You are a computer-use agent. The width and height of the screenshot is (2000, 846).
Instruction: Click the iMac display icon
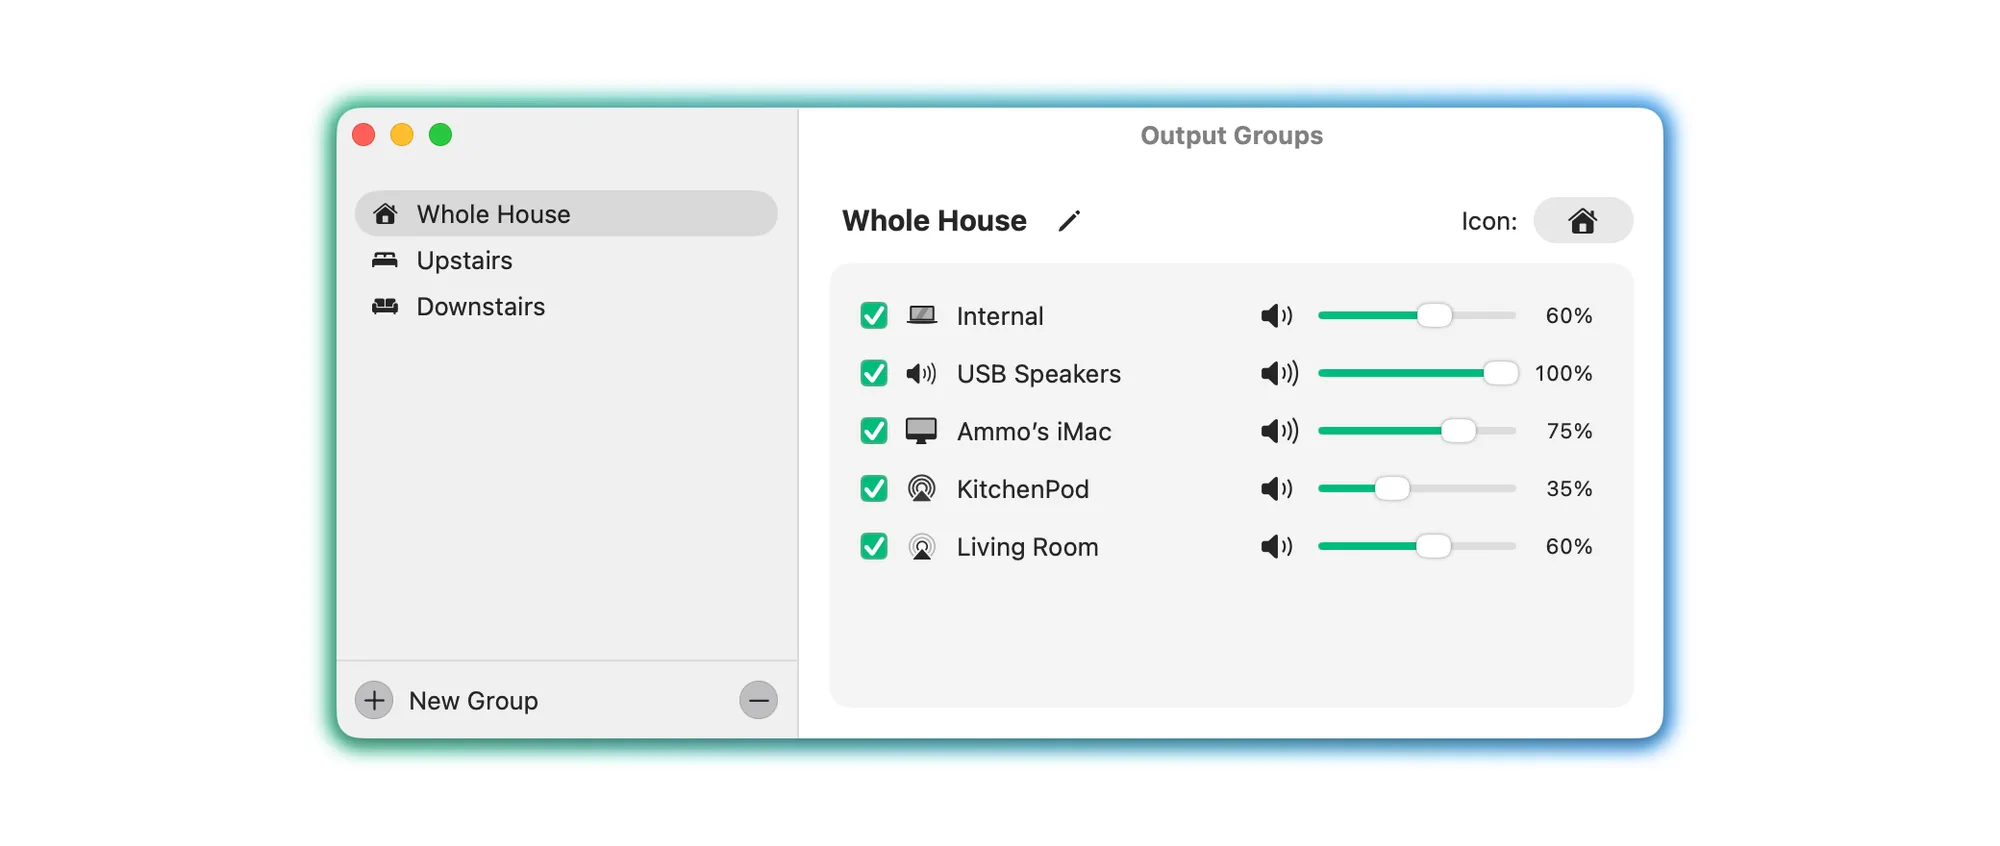(x=922, y=431)
